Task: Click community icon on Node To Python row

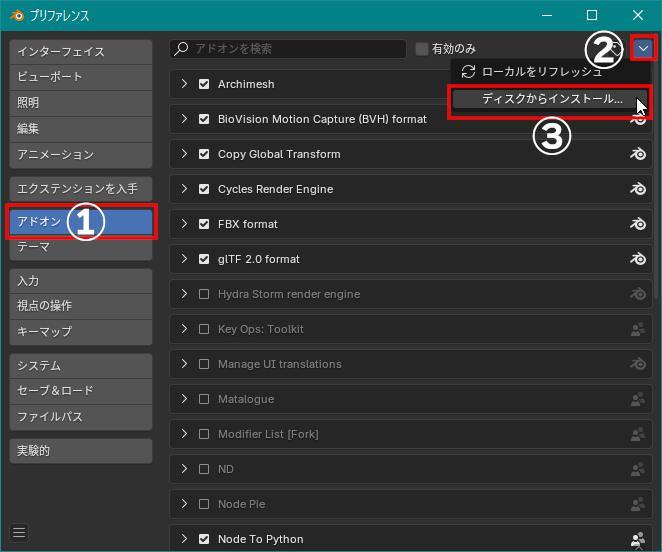Action: (x=638, y=539)
